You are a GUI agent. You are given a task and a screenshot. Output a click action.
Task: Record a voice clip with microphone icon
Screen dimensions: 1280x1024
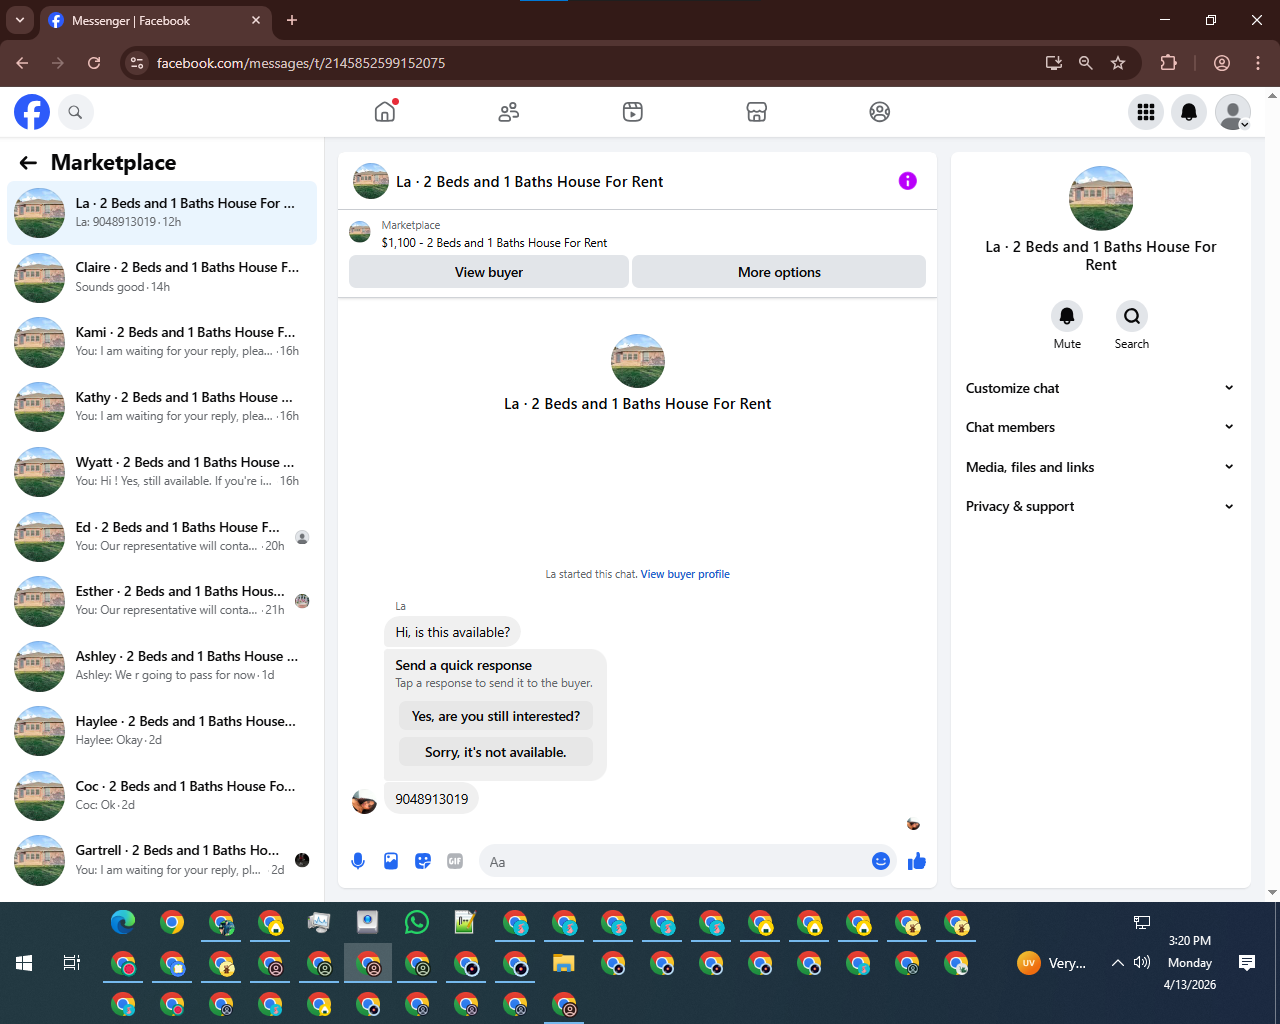click(358, 861)
